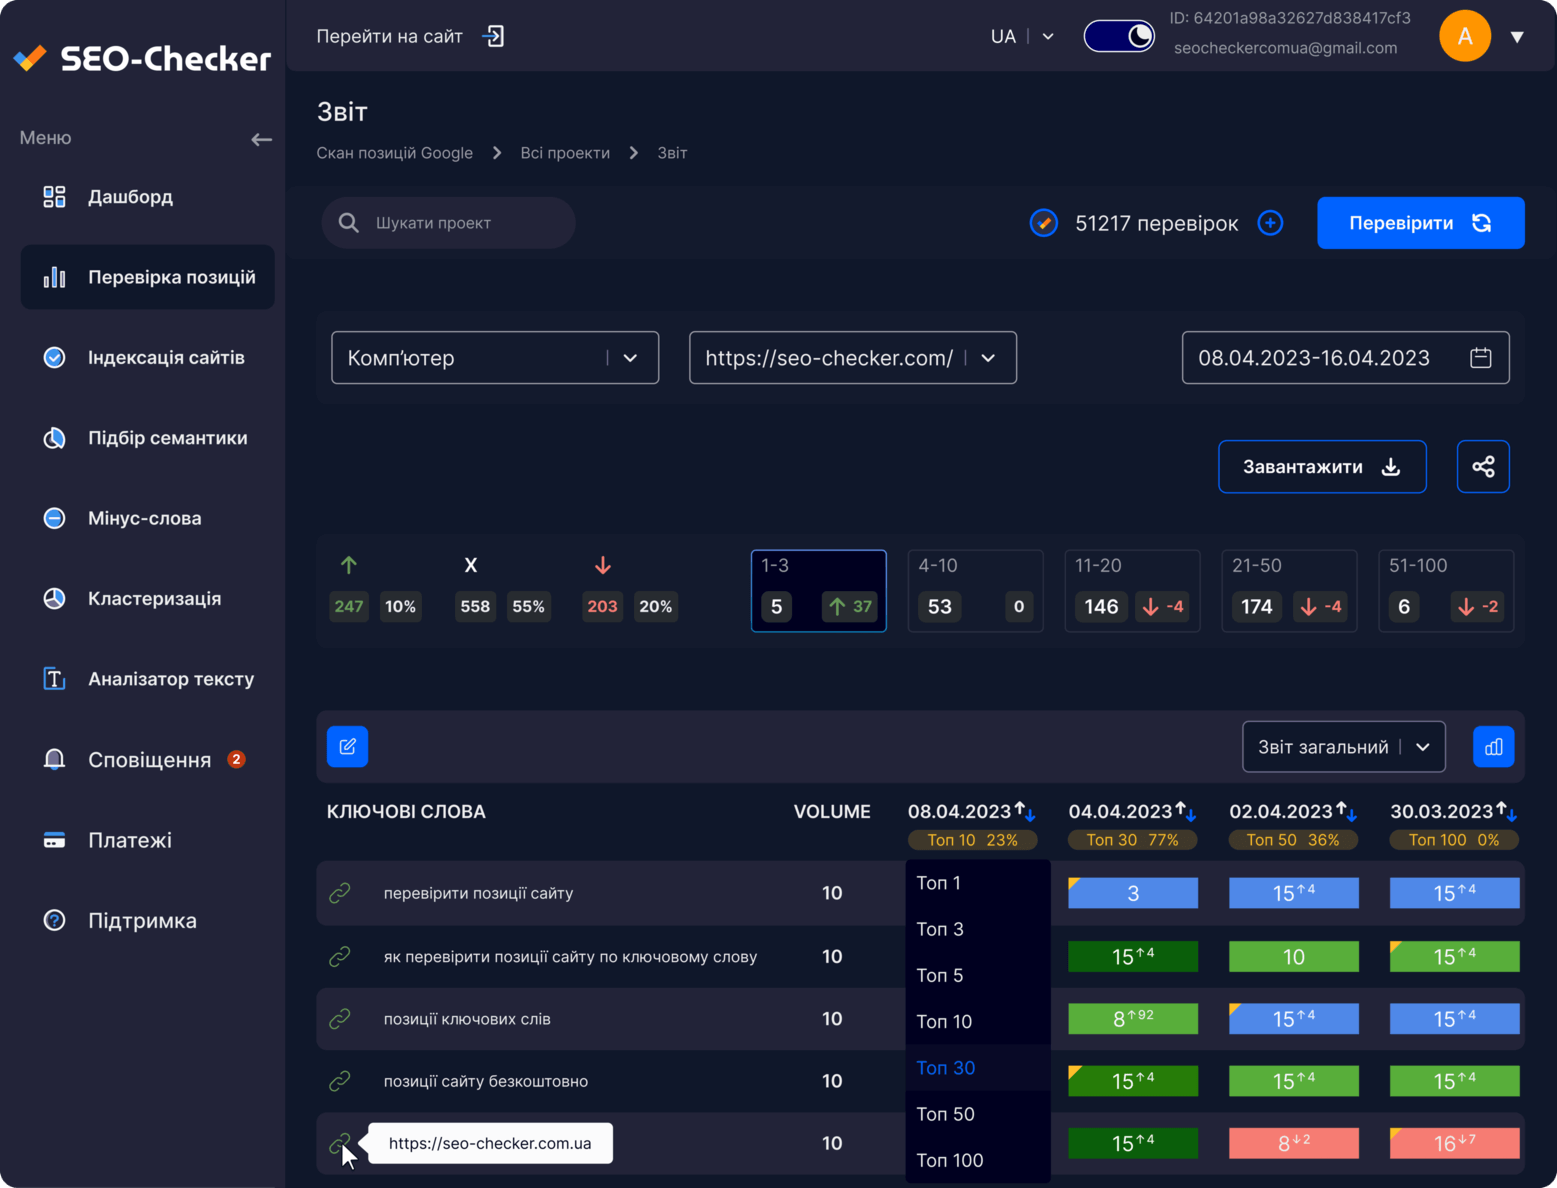Open Аналізатор тексту tool

point(147,679)
